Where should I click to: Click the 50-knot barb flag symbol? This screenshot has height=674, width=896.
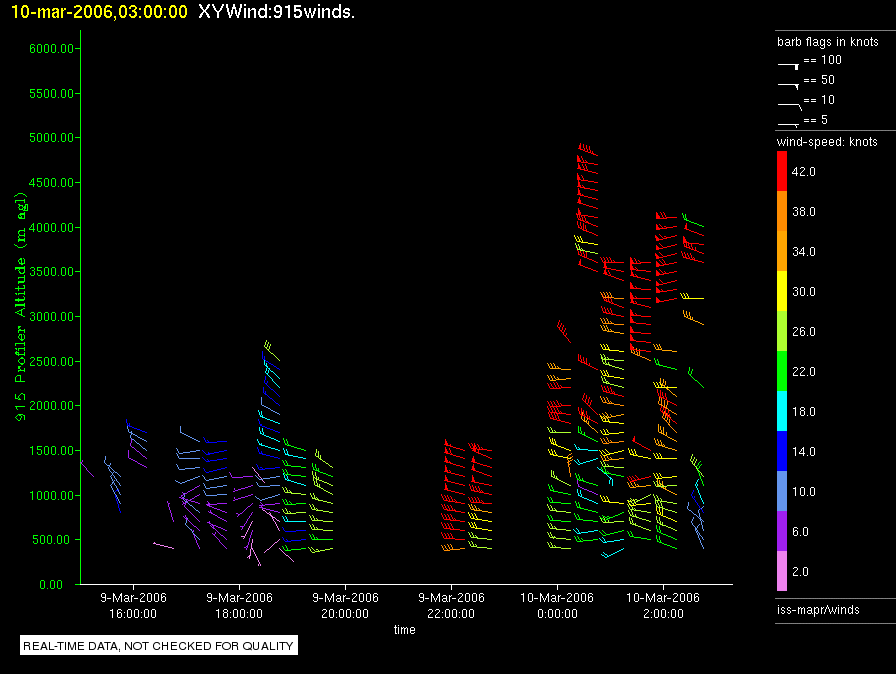pyautogui.click(x=789, y=83)
